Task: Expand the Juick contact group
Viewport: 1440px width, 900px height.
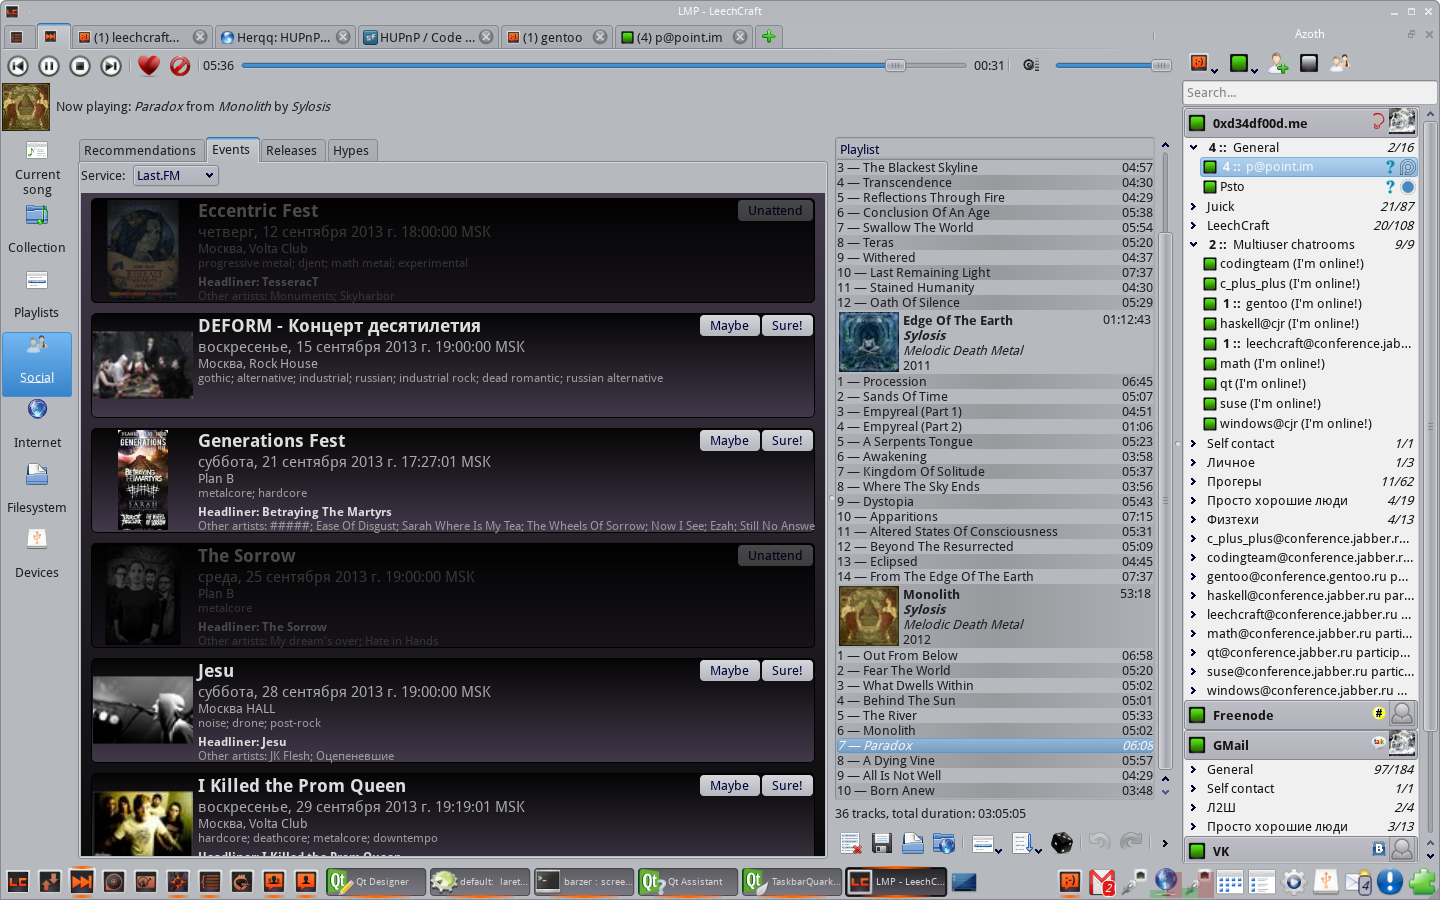Action: coord(1194,207)
